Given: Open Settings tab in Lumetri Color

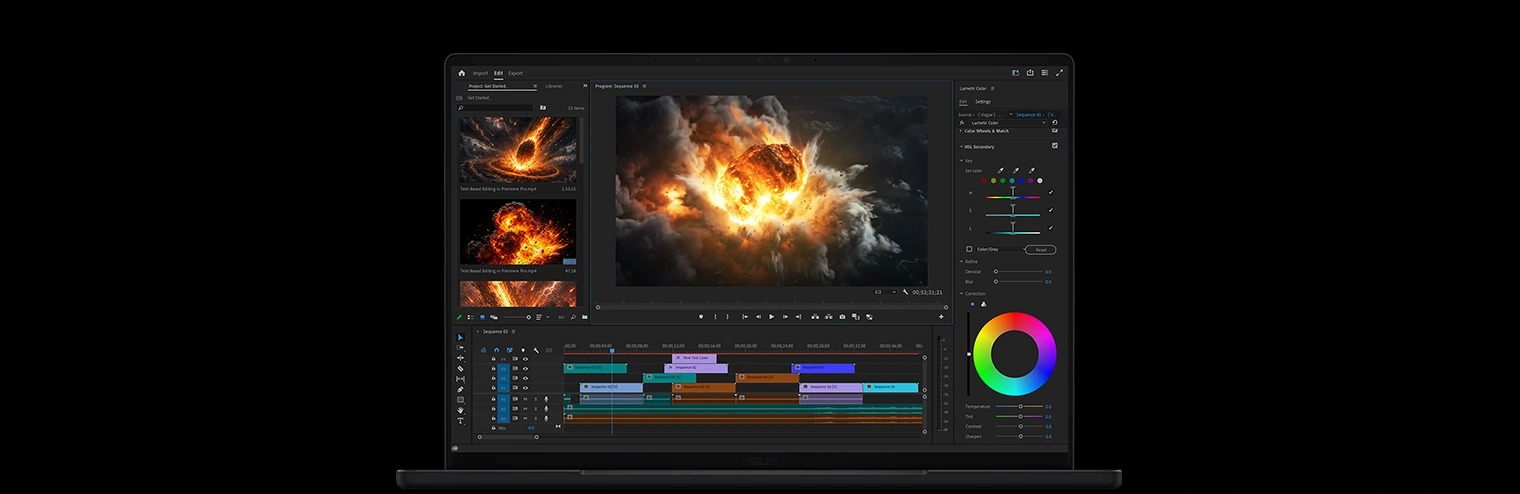Looking at the screenshot, I should click(x=983, y=101).
